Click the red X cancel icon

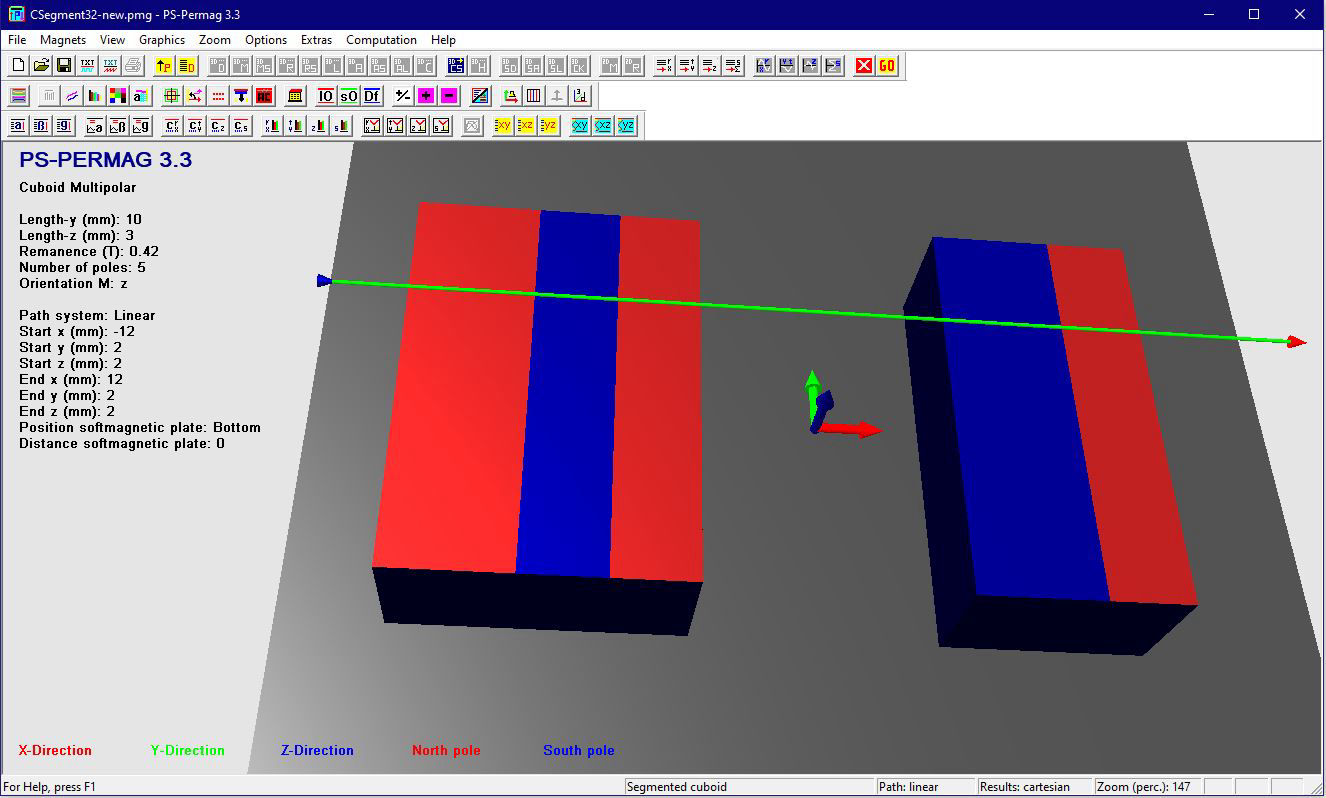pos(864,66)
